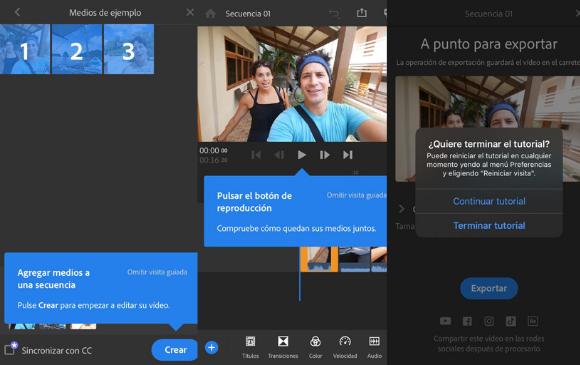Share the video to Facebook

467,321
